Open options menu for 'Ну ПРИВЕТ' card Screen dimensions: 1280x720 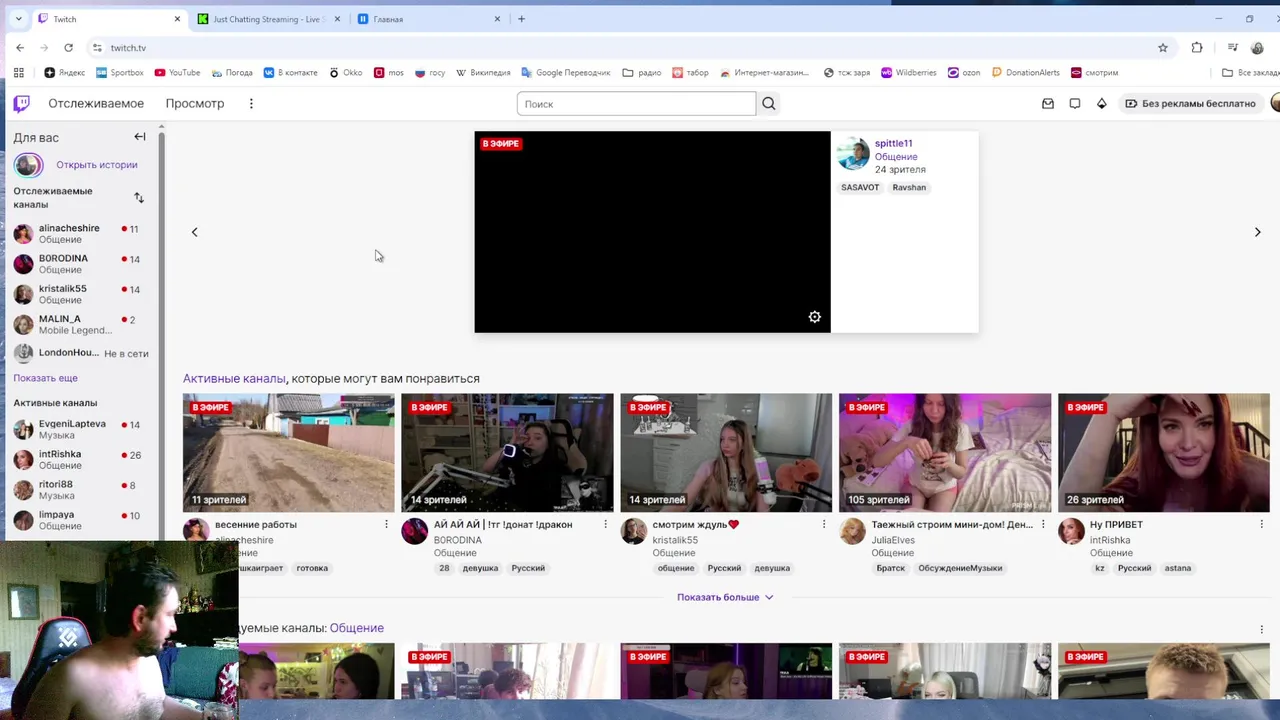pyautogui.click(x=1262, y=524)
